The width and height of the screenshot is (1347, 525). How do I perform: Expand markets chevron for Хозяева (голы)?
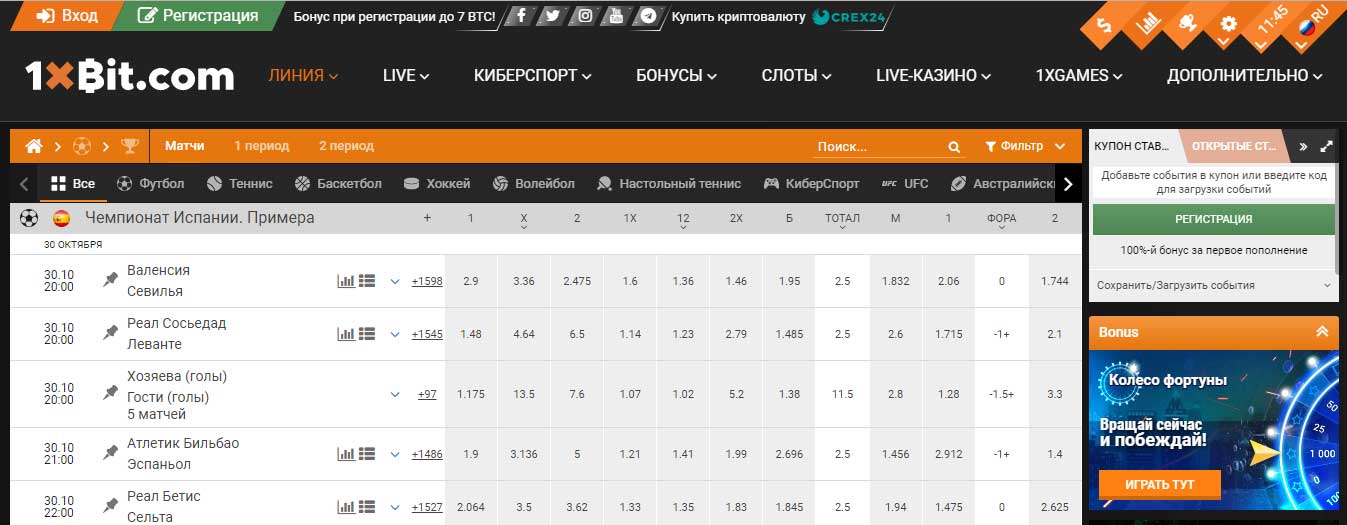tap(395, 395)
